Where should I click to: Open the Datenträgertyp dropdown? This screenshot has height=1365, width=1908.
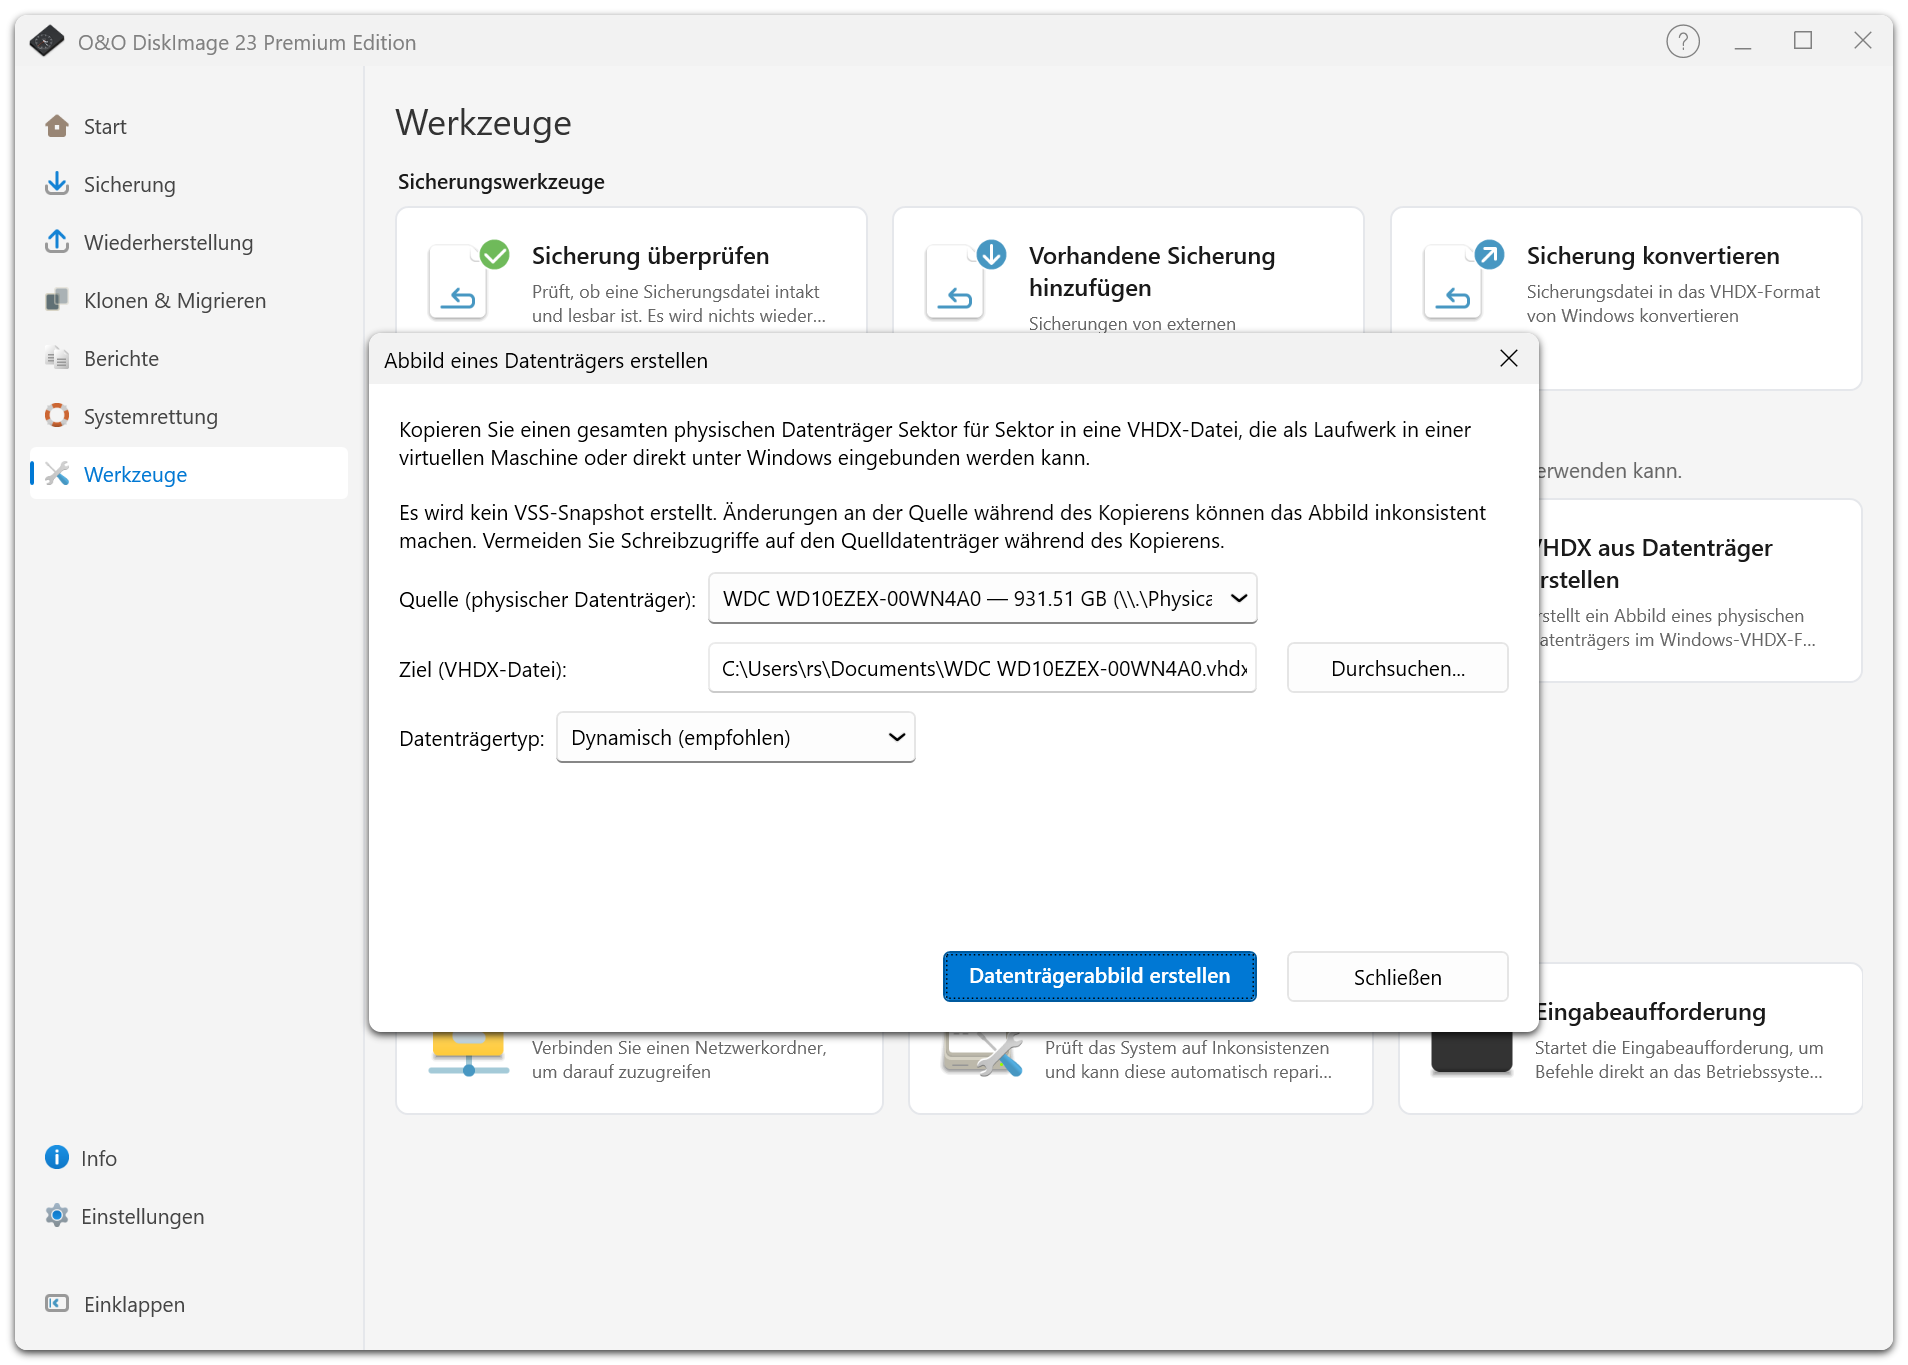736,737
